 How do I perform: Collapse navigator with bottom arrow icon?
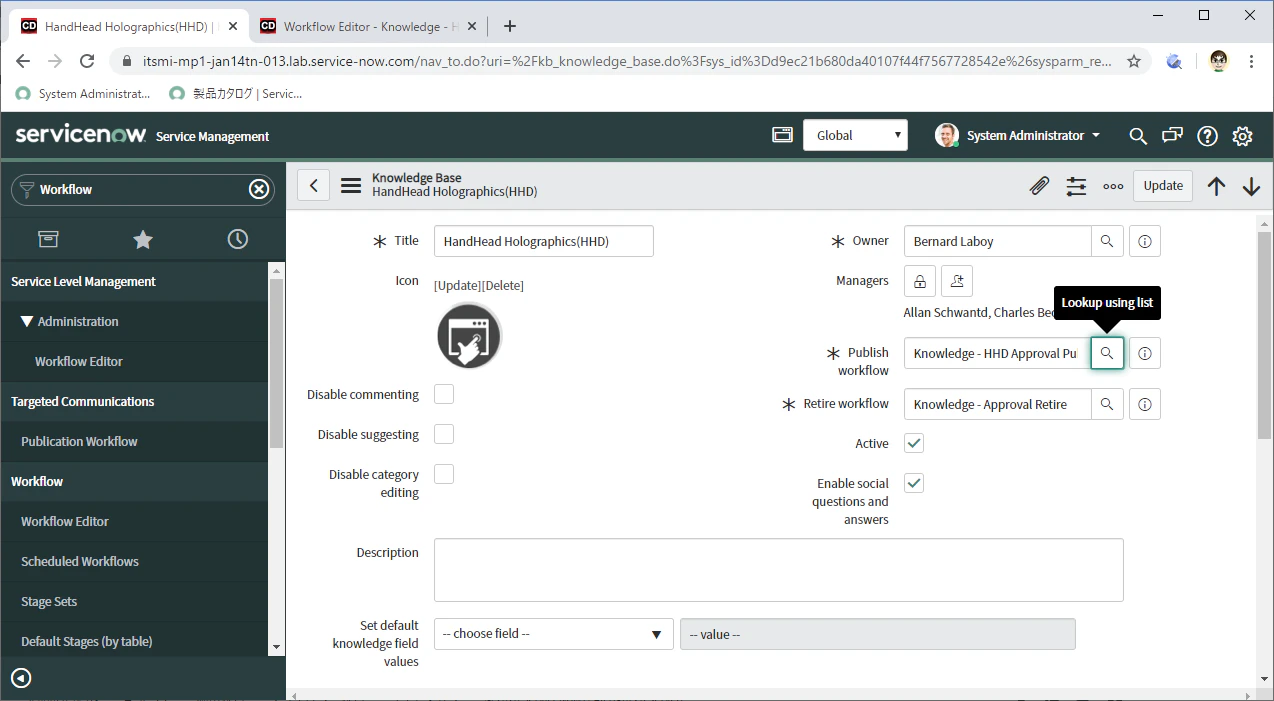tap(21, 679)
